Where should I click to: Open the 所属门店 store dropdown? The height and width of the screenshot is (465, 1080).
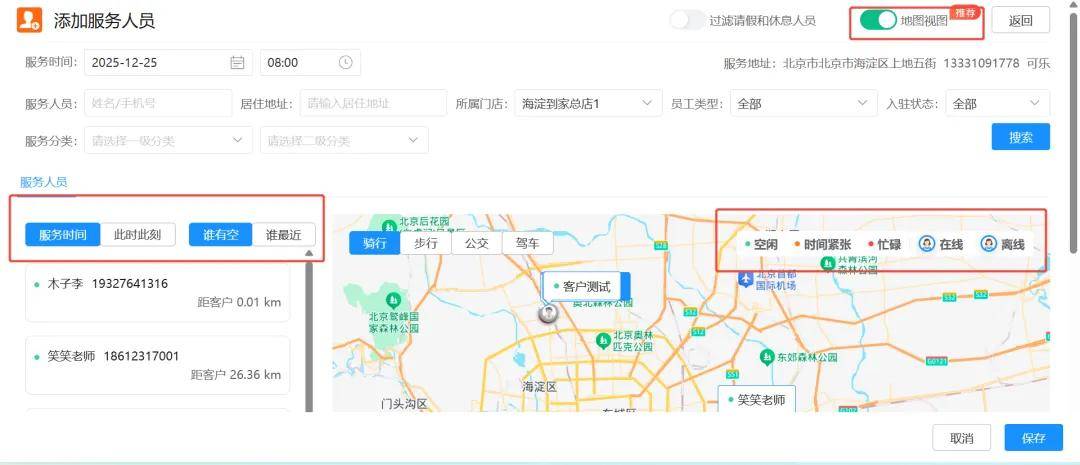[587, 103]
